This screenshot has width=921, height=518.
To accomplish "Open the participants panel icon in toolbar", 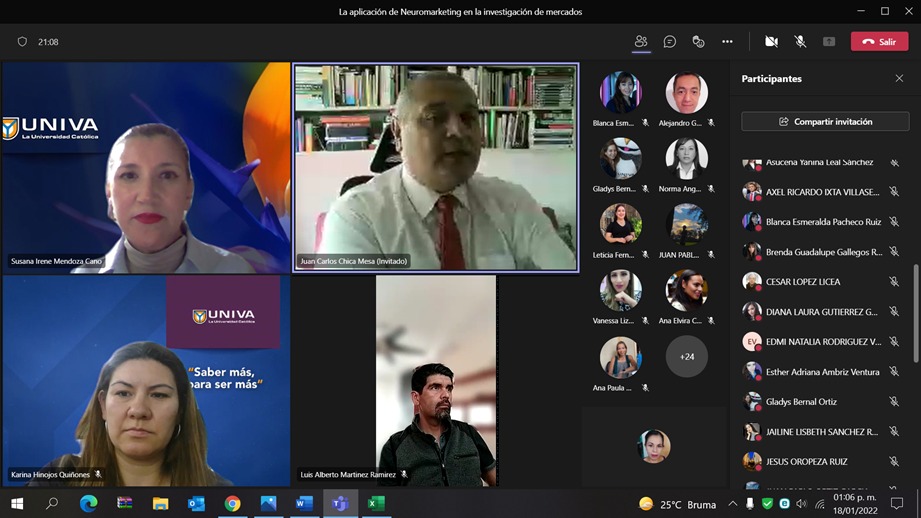I will (641, 42).
